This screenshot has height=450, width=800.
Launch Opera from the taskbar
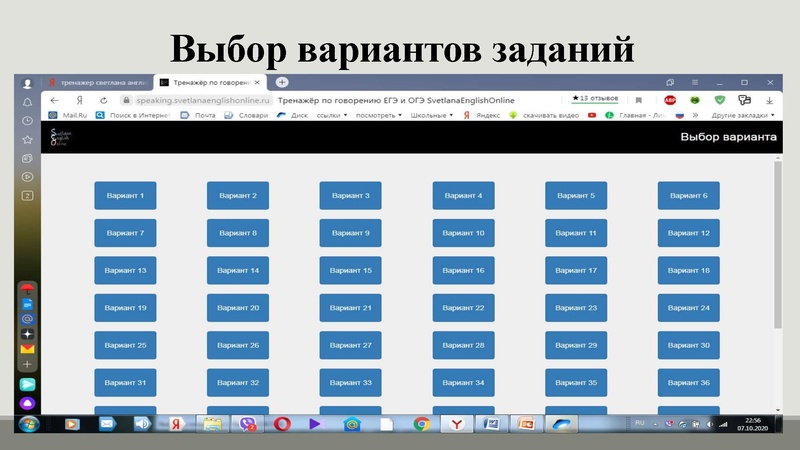(x=282, y=424)
